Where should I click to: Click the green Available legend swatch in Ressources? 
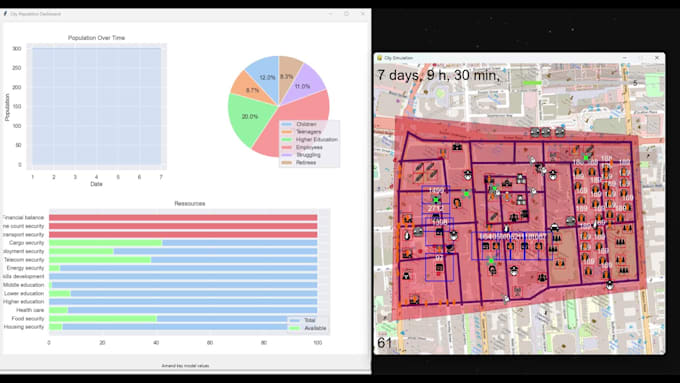(x=294, y=328)
